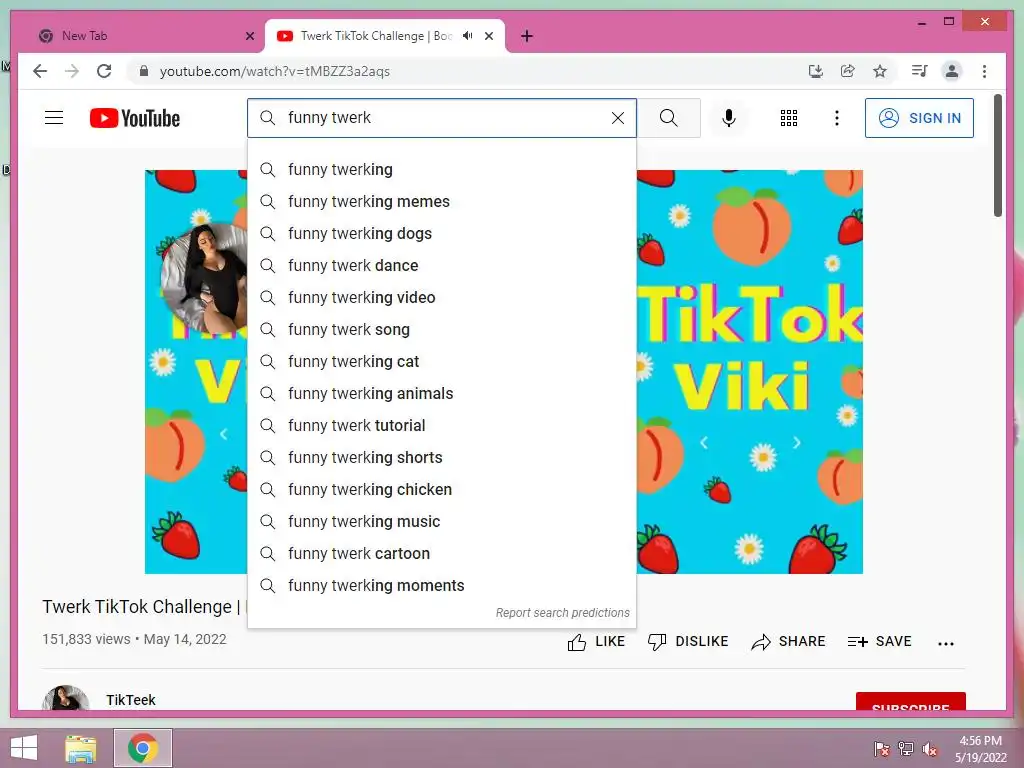Click the previous arrow left of the player's next arrow
Image resolution: width=1024 pixels, height=768 pixels.
point(704,443)
